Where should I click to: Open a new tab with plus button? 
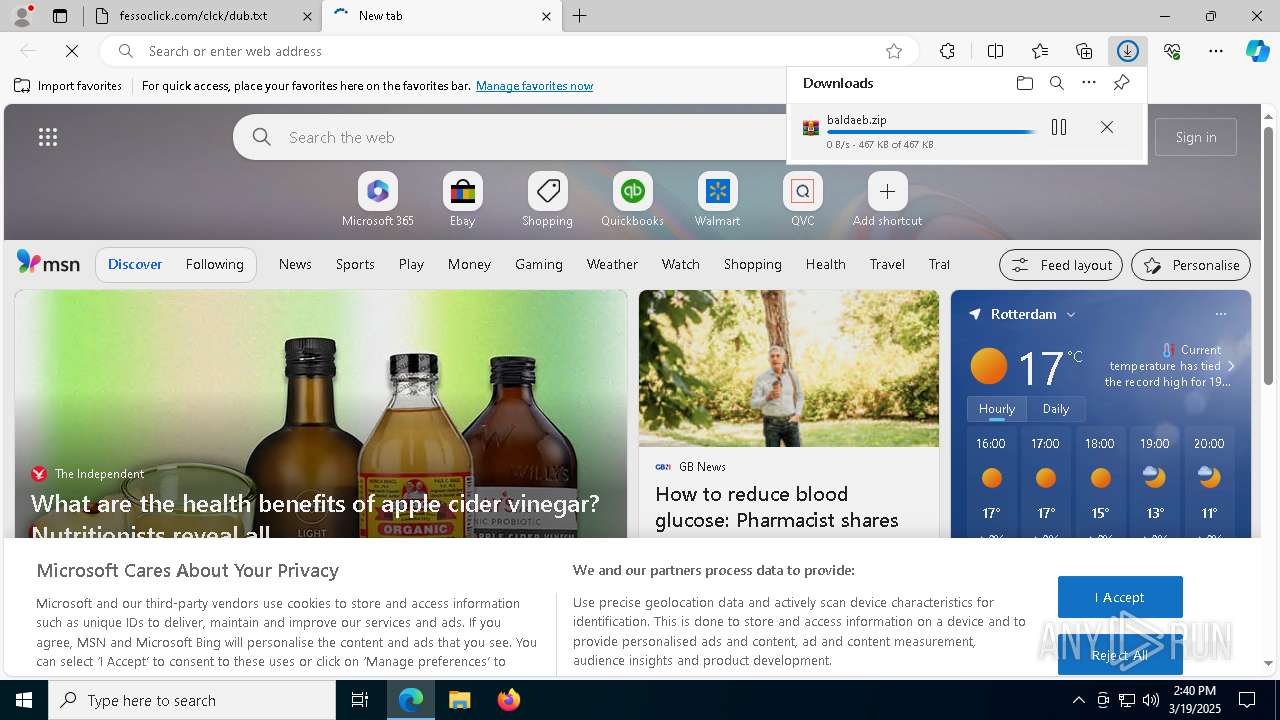coord(580,16)
